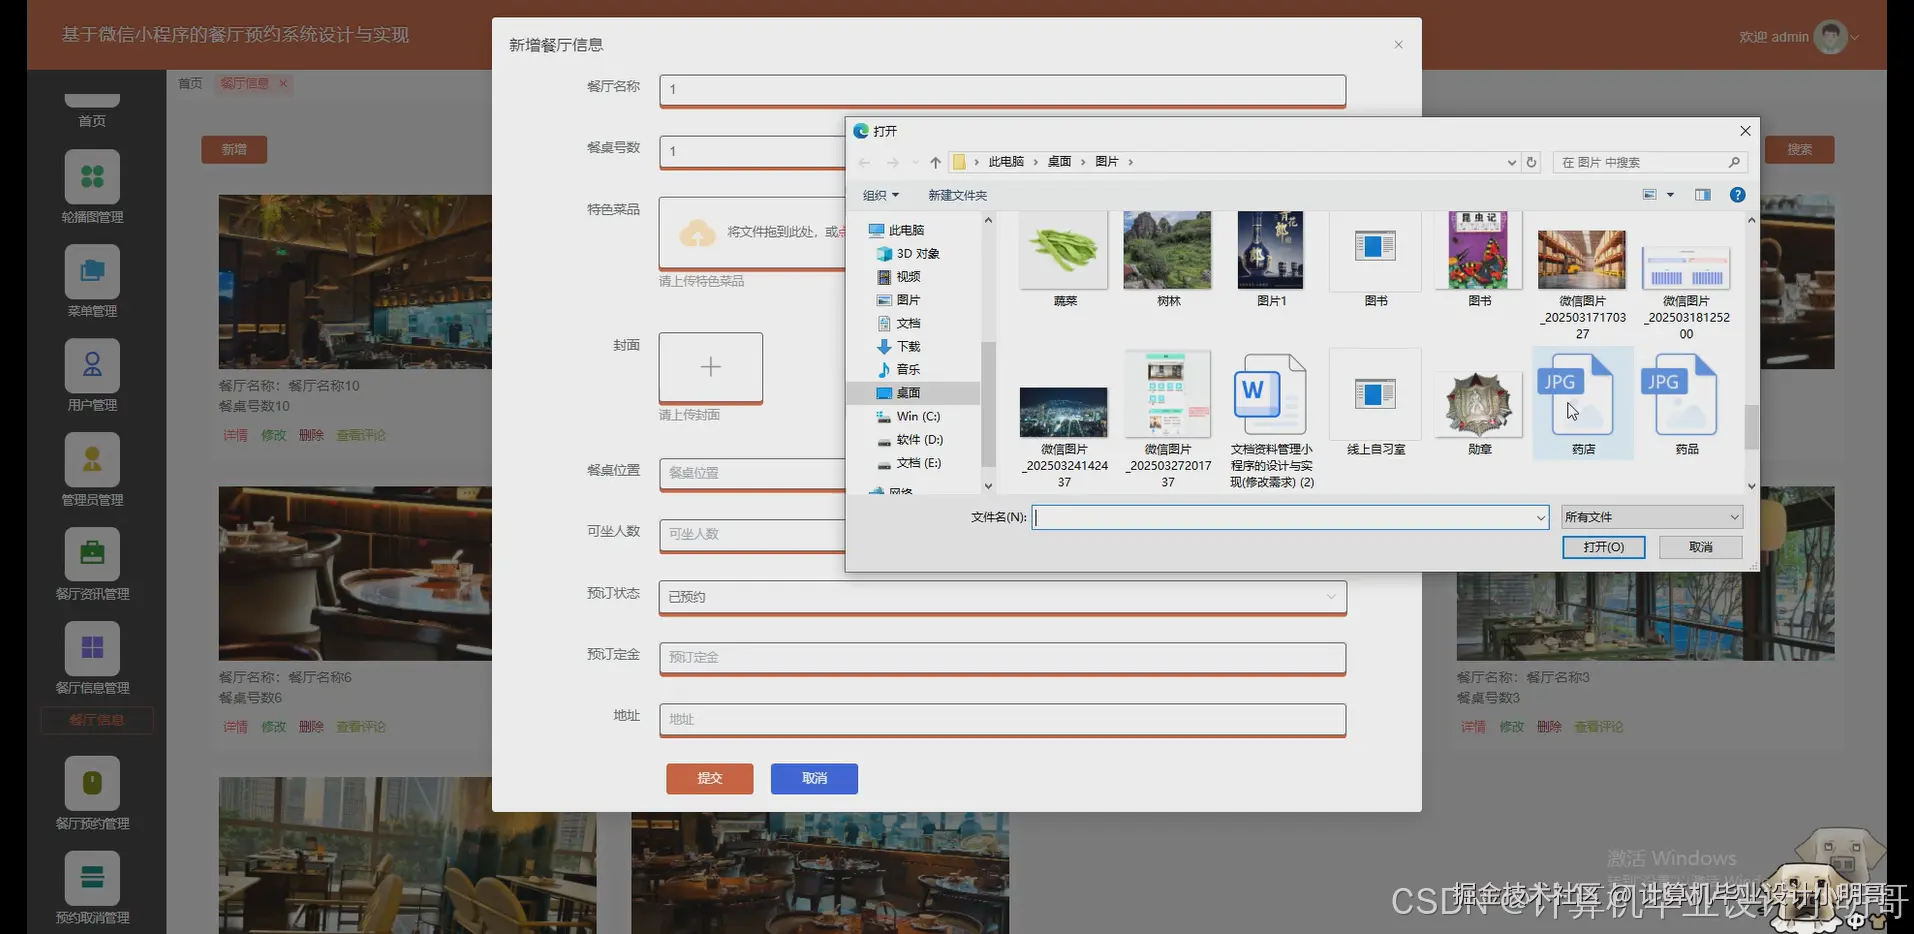Refresh the file dialog folder view
Screen dimensions: 1914x934
1531,162
